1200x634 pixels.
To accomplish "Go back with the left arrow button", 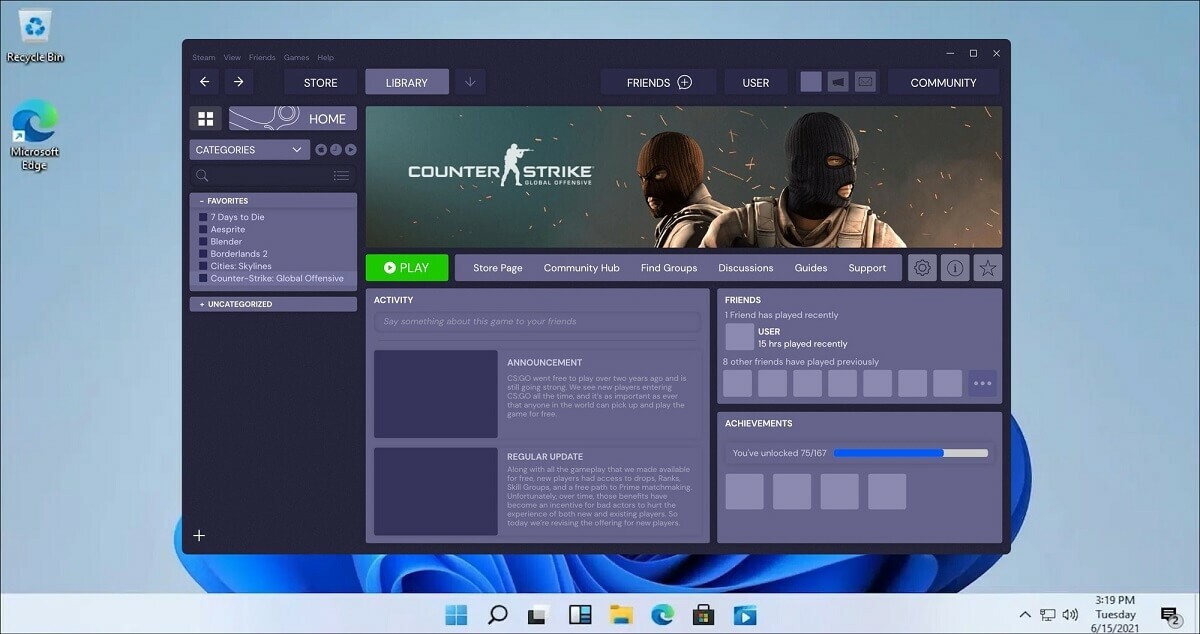I will click(x=205, y=82).
